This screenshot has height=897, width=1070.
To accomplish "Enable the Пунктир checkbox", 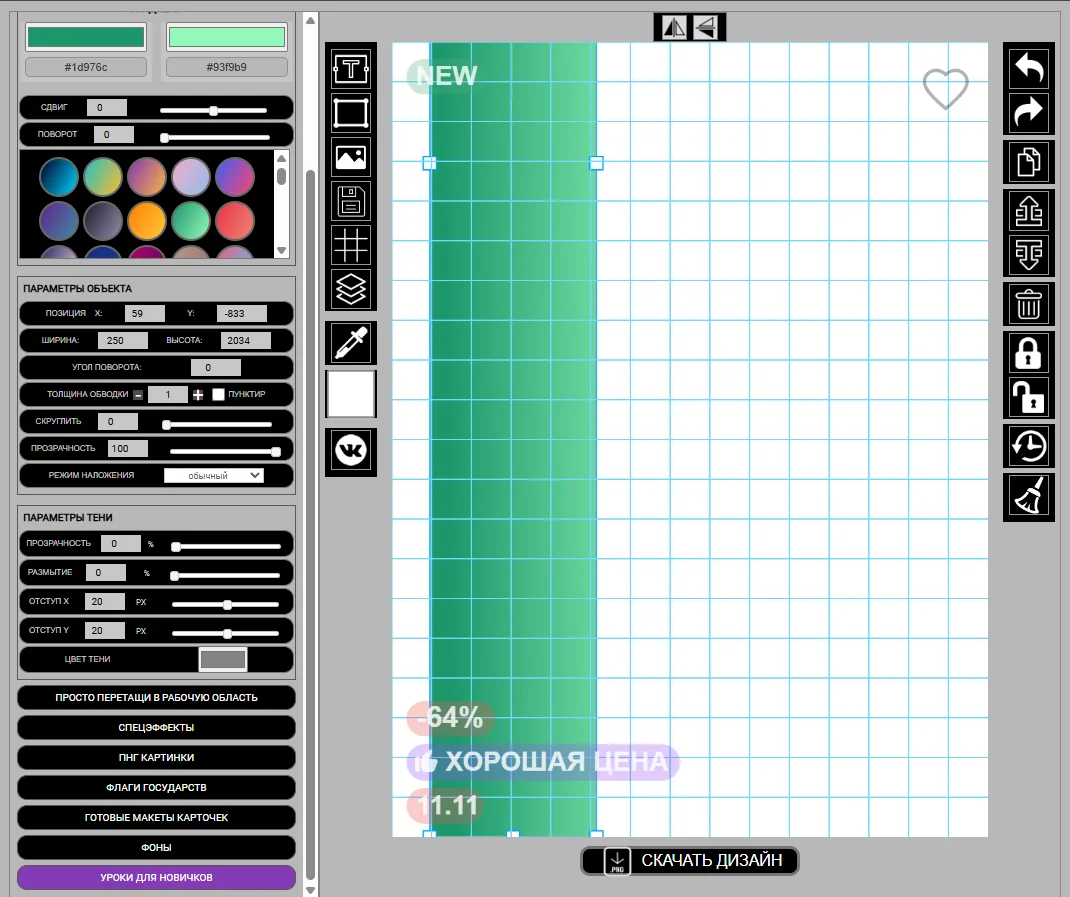I will (x=218, y=395).
